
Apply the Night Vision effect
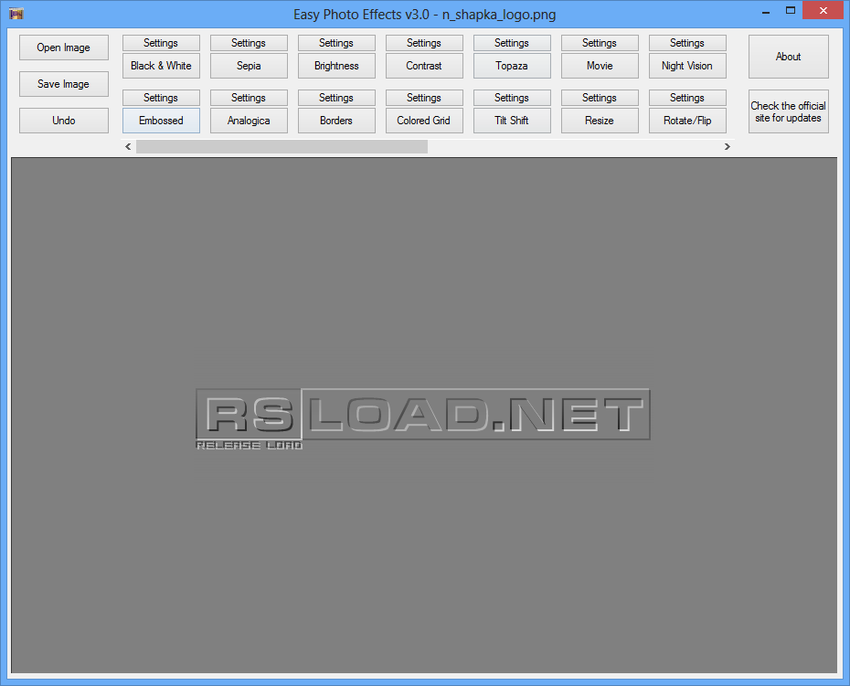(687, 66)
